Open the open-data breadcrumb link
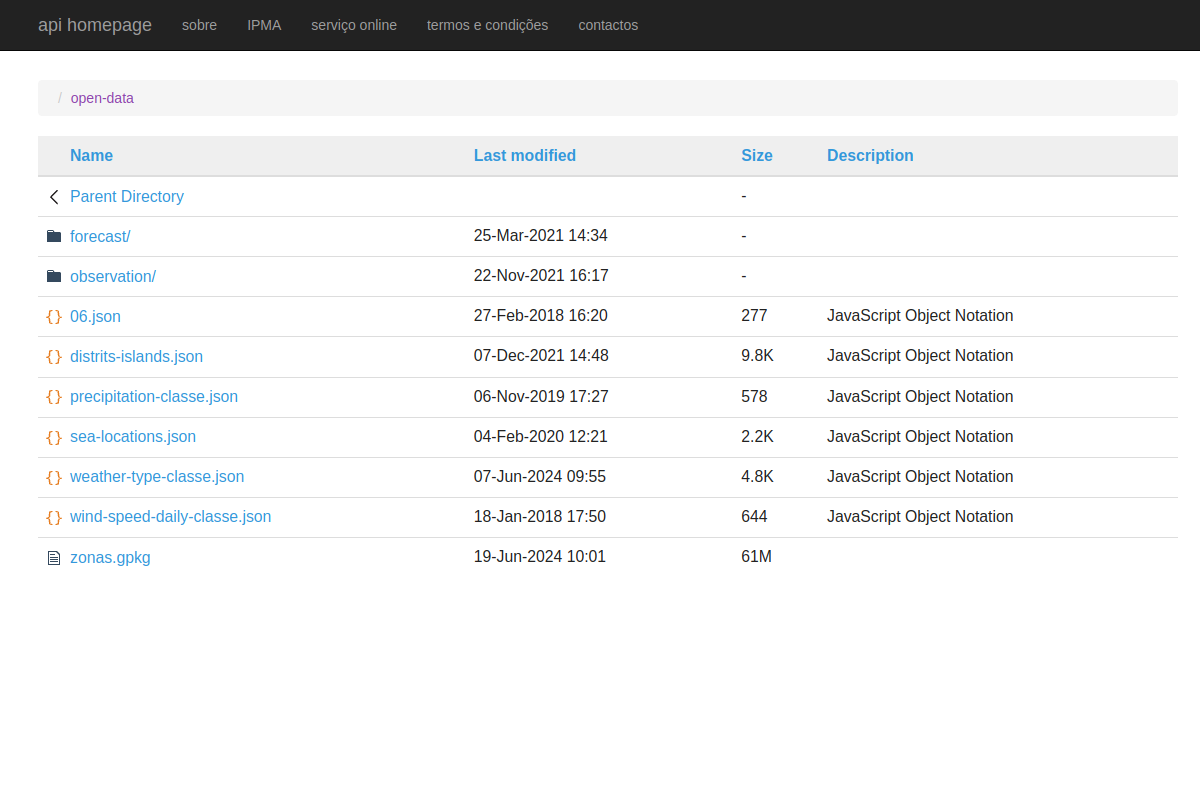Viewport: 1200px width, 800px height. tap(102, 98)
